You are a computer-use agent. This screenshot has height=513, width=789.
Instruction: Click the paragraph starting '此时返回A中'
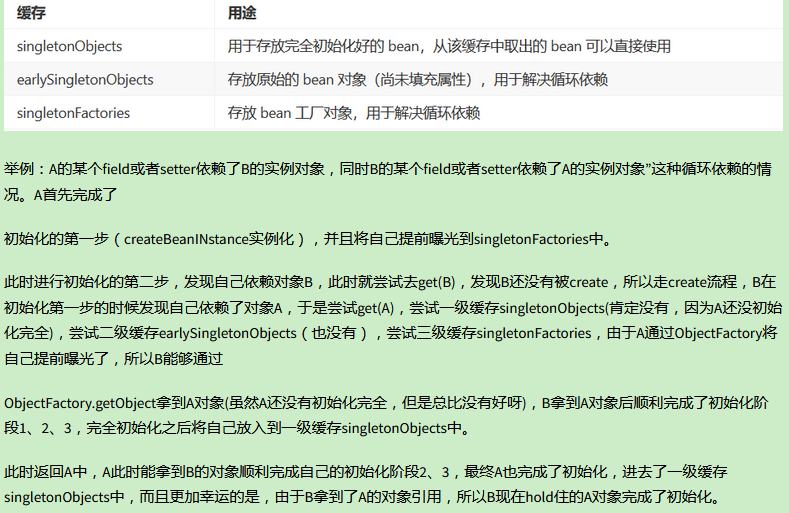[366, 484]
